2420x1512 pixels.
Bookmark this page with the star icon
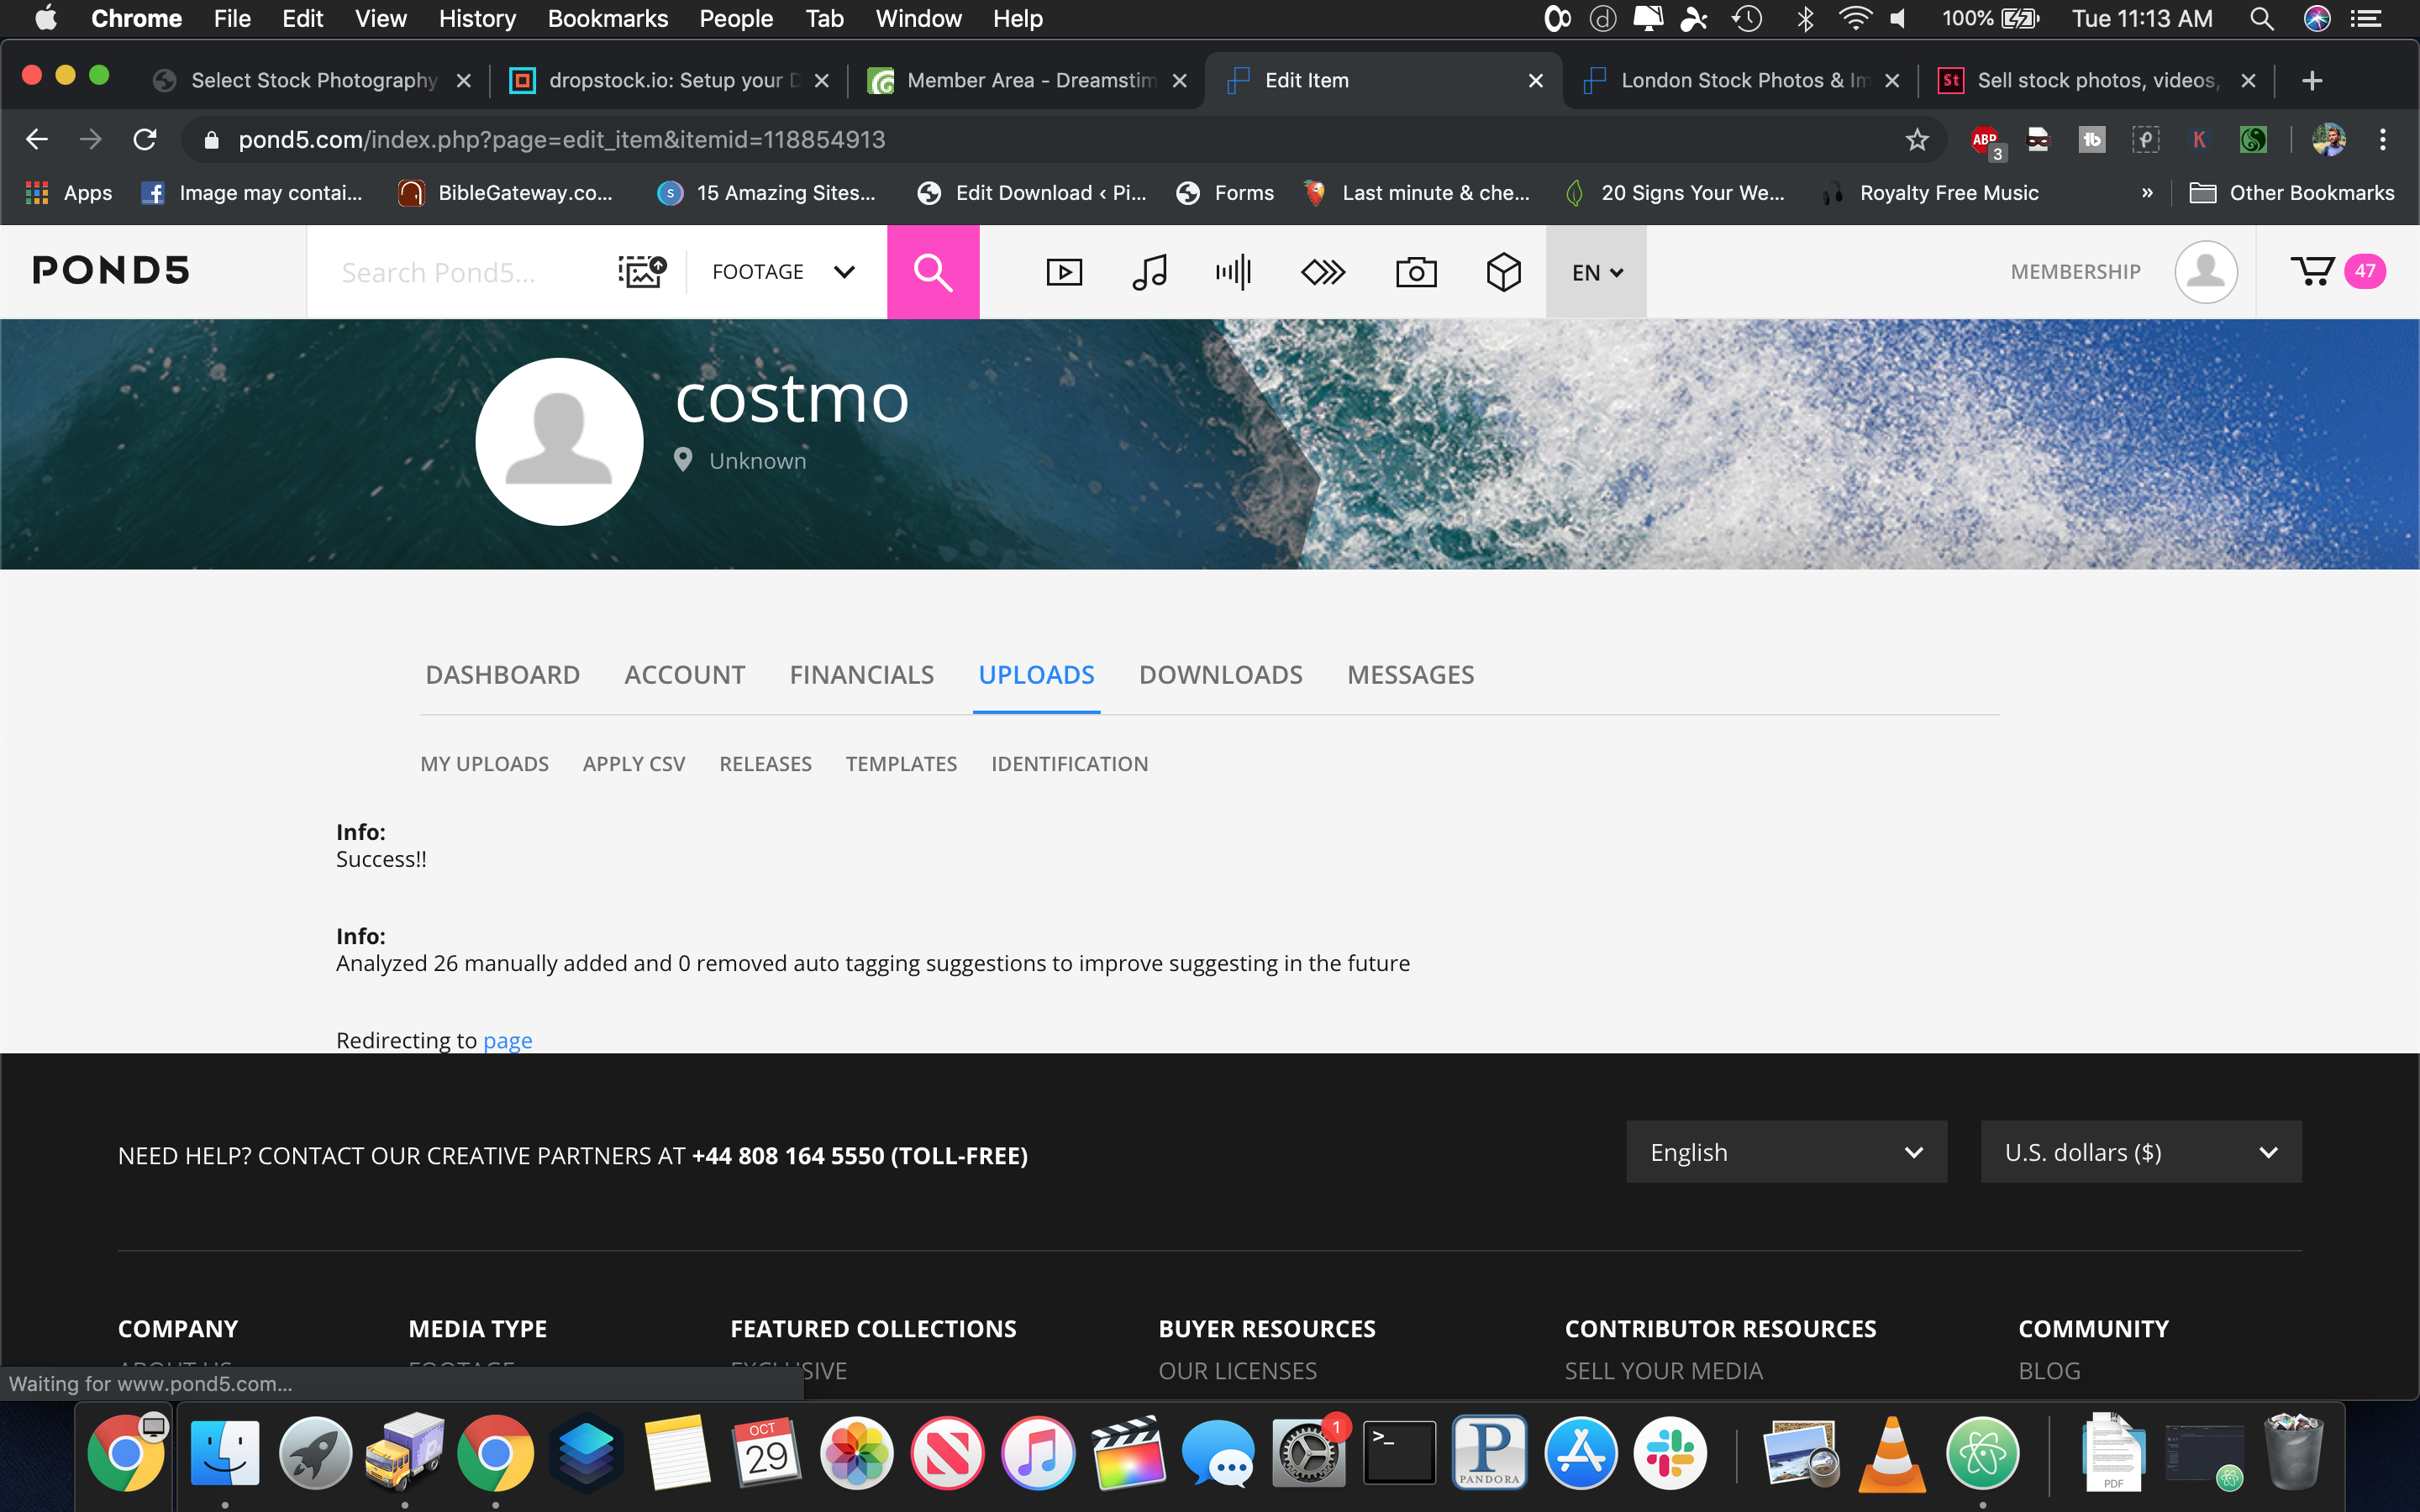[x=1916, y=140]
